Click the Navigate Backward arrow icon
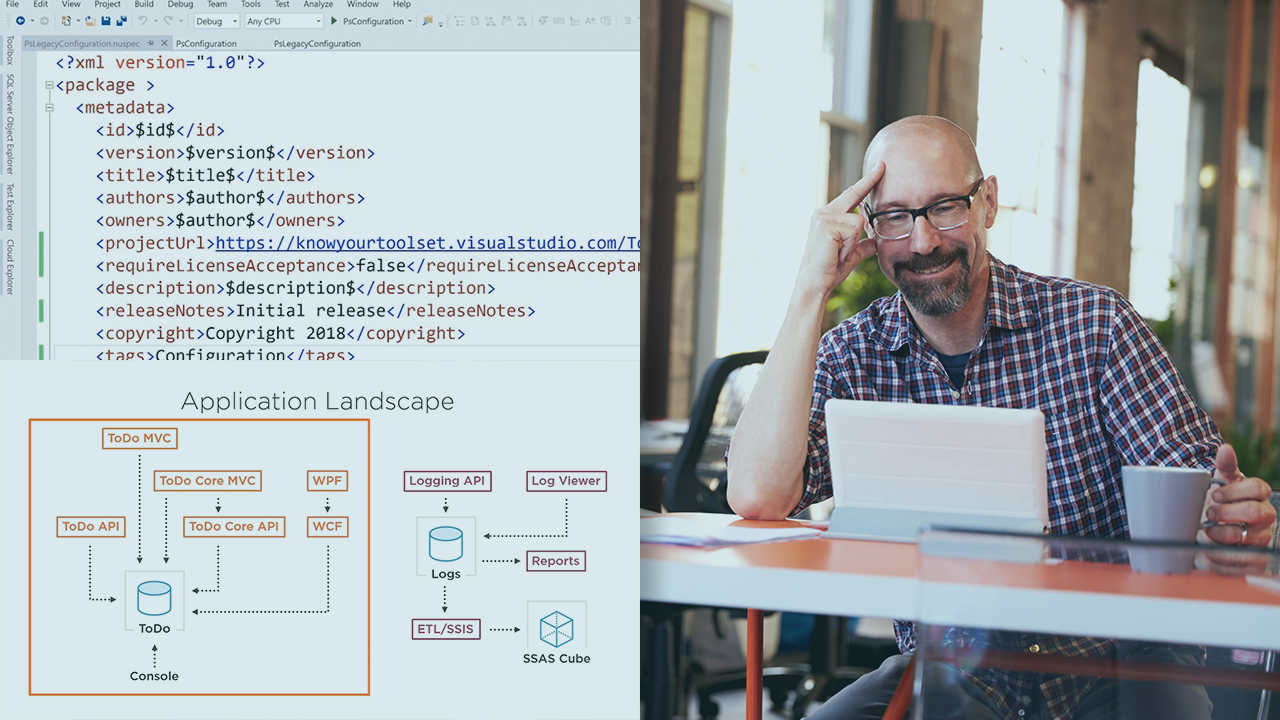This screenshot has height=720, width=1280. coord(19,21)
